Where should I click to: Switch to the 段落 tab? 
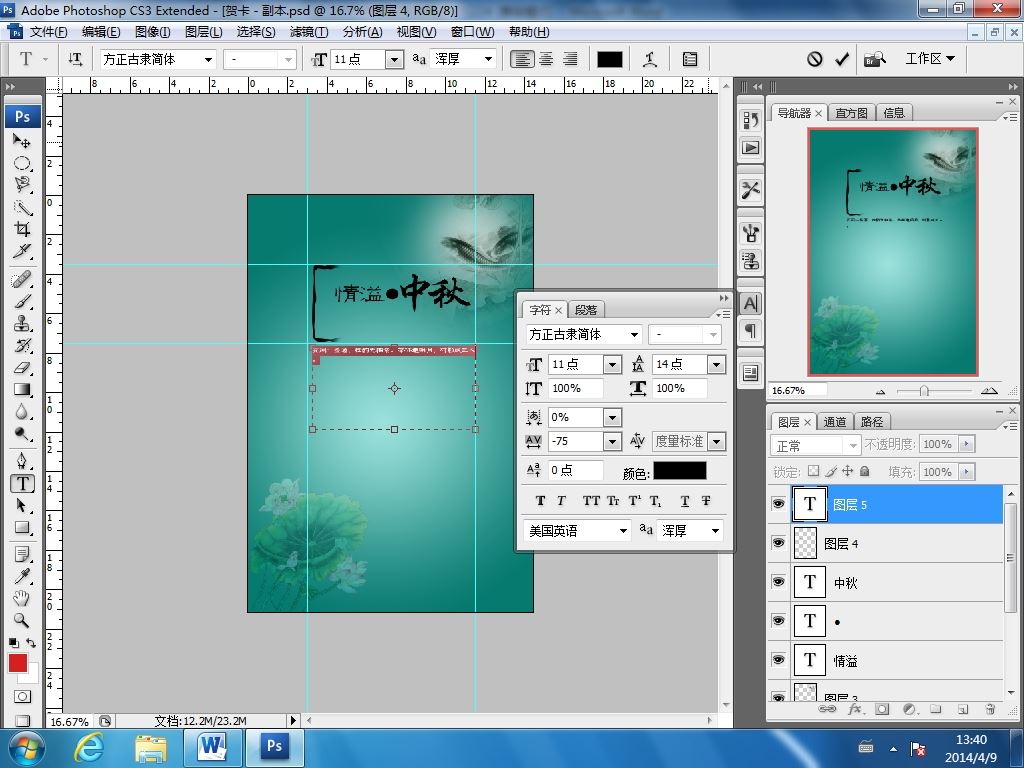coord(586,310)
